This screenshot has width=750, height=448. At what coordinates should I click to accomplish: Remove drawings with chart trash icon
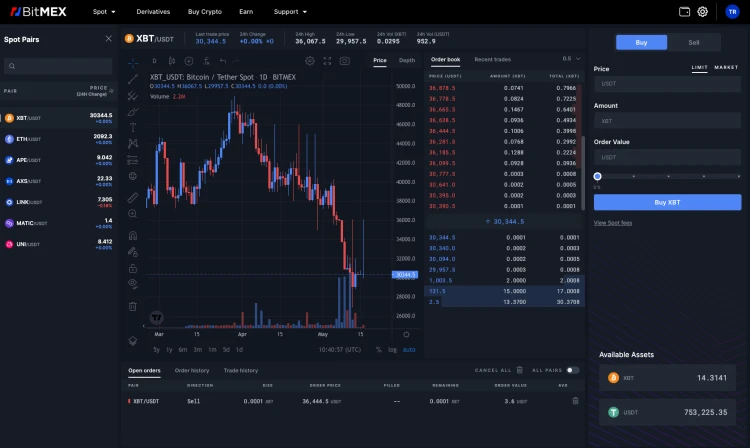tap(133, 306)
